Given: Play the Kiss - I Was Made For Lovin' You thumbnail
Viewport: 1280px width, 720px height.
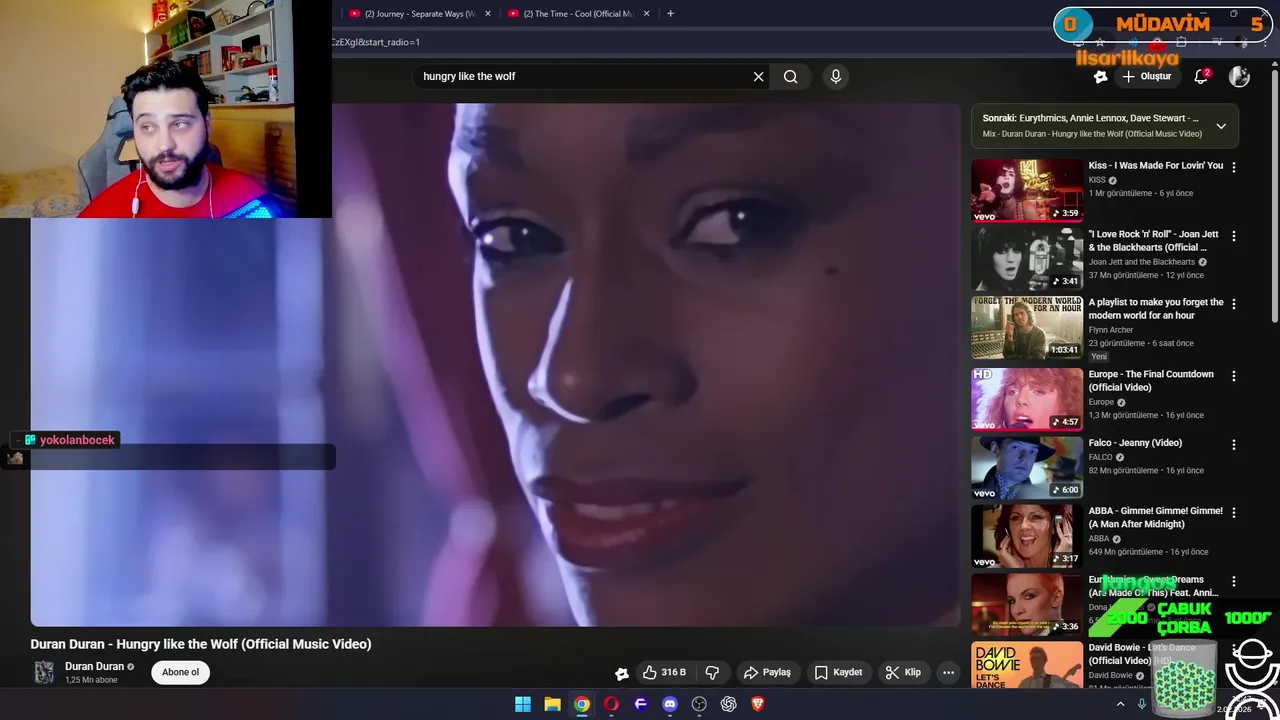Looking at the screenshot, I should click(1027, 190).
